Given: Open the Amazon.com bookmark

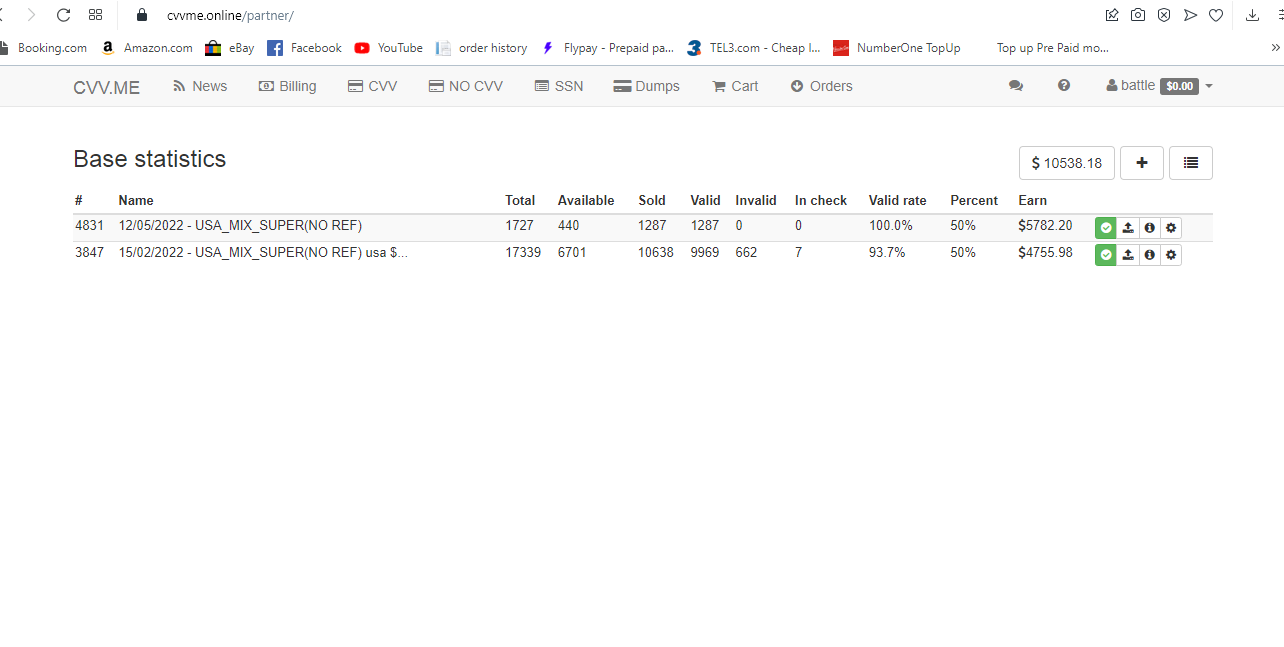Looking at the screenshot, I should tap(147, 47).
